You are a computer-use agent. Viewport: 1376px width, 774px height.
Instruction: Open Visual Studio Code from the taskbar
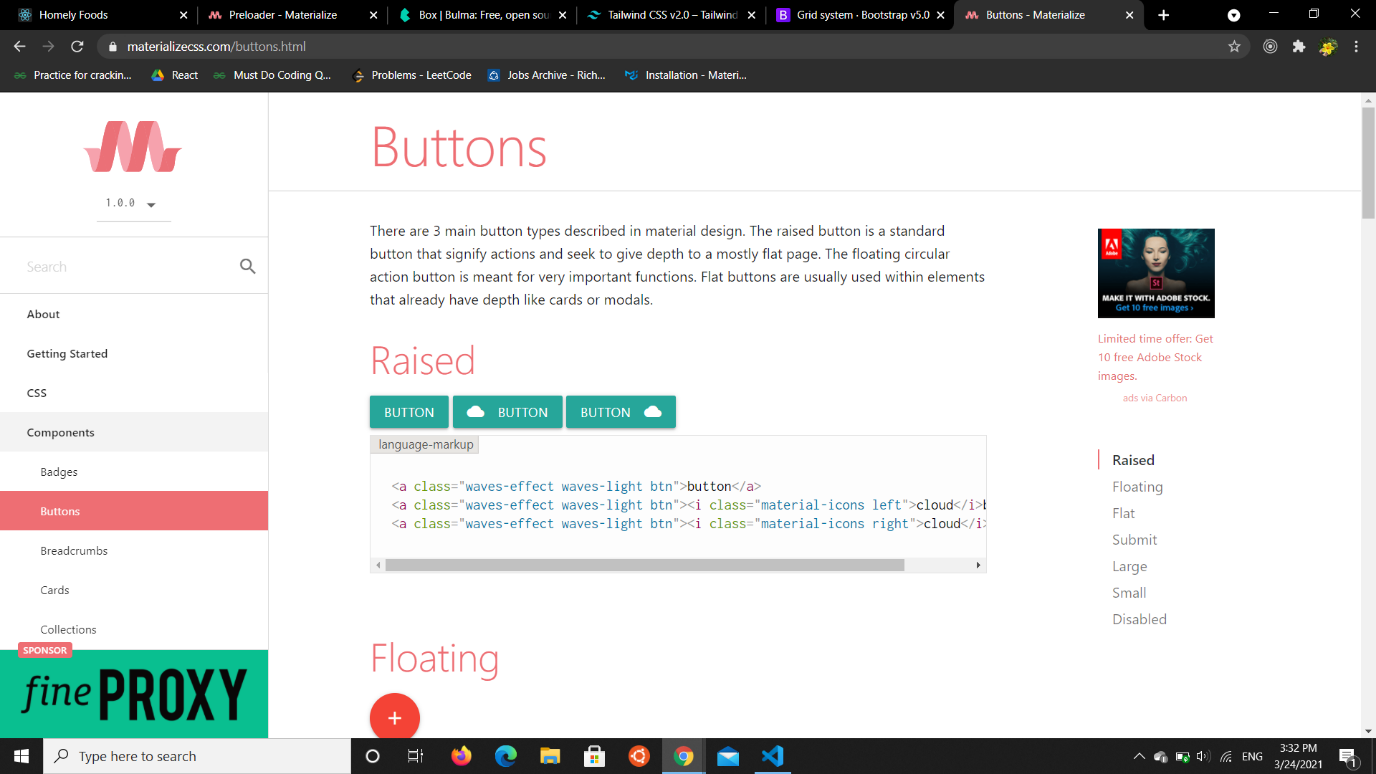(x=772, y=756)
